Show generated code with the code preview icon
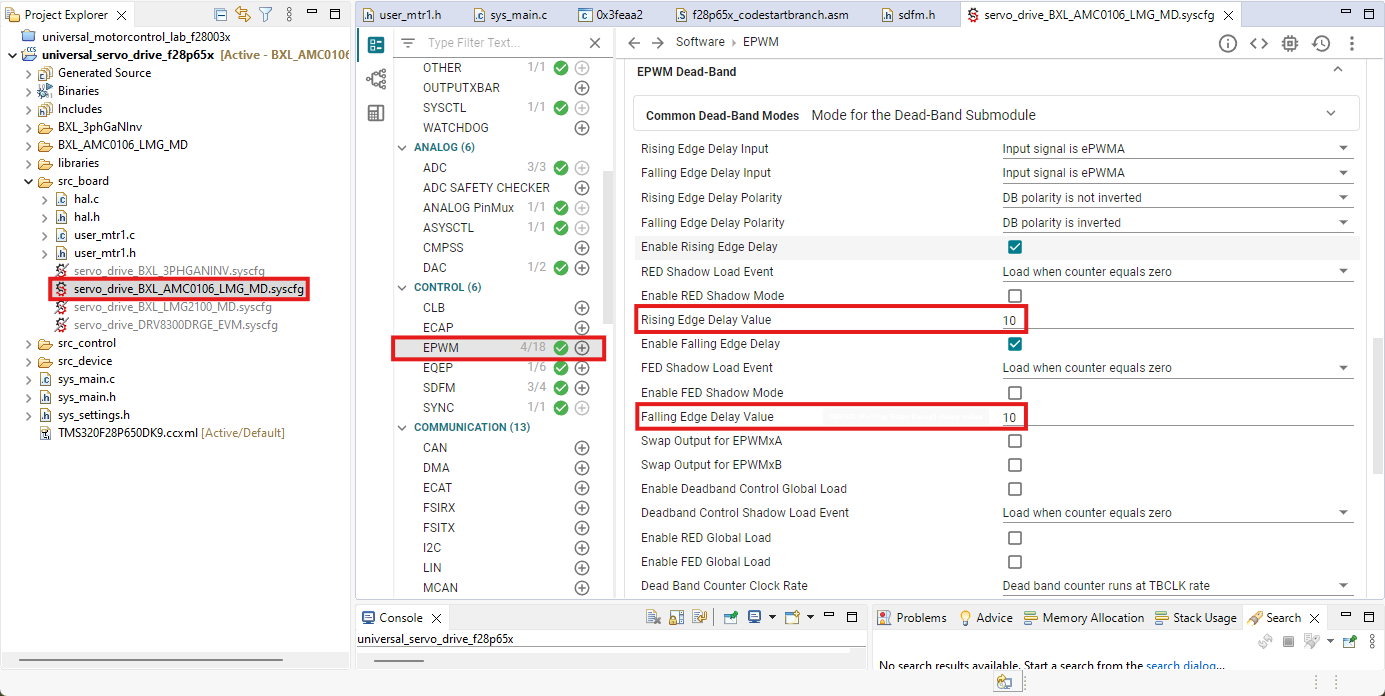This screenshot has width=1385, height=696. 1258,43
